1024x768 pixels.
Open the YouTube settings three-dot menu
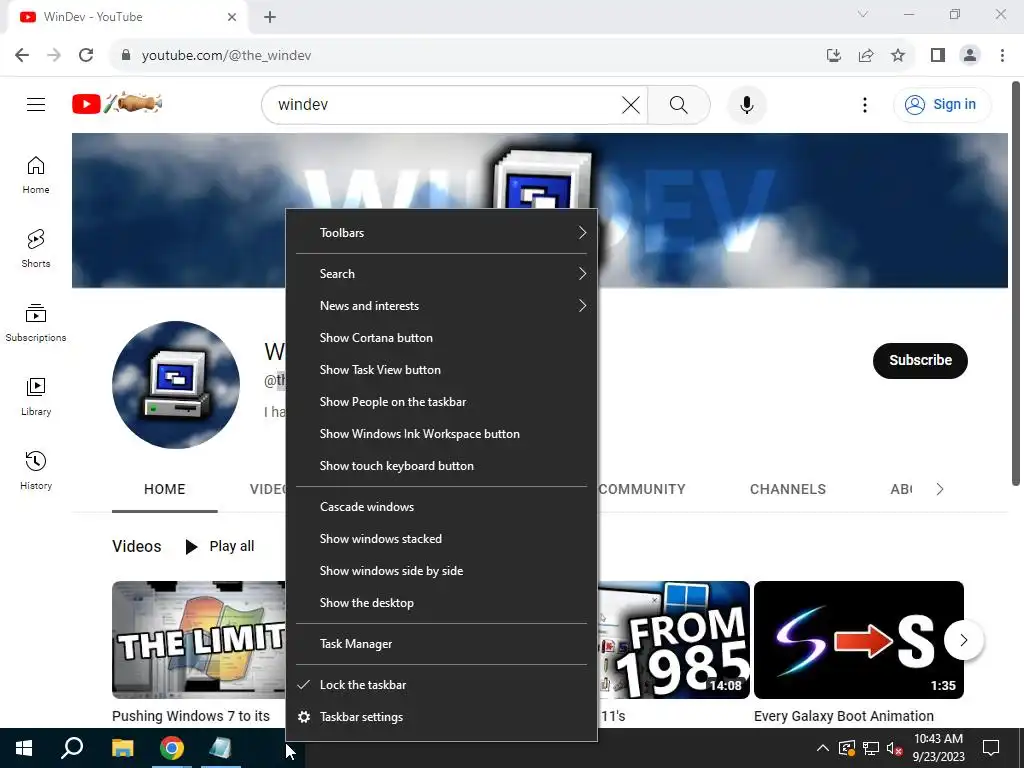coord(865,104)
